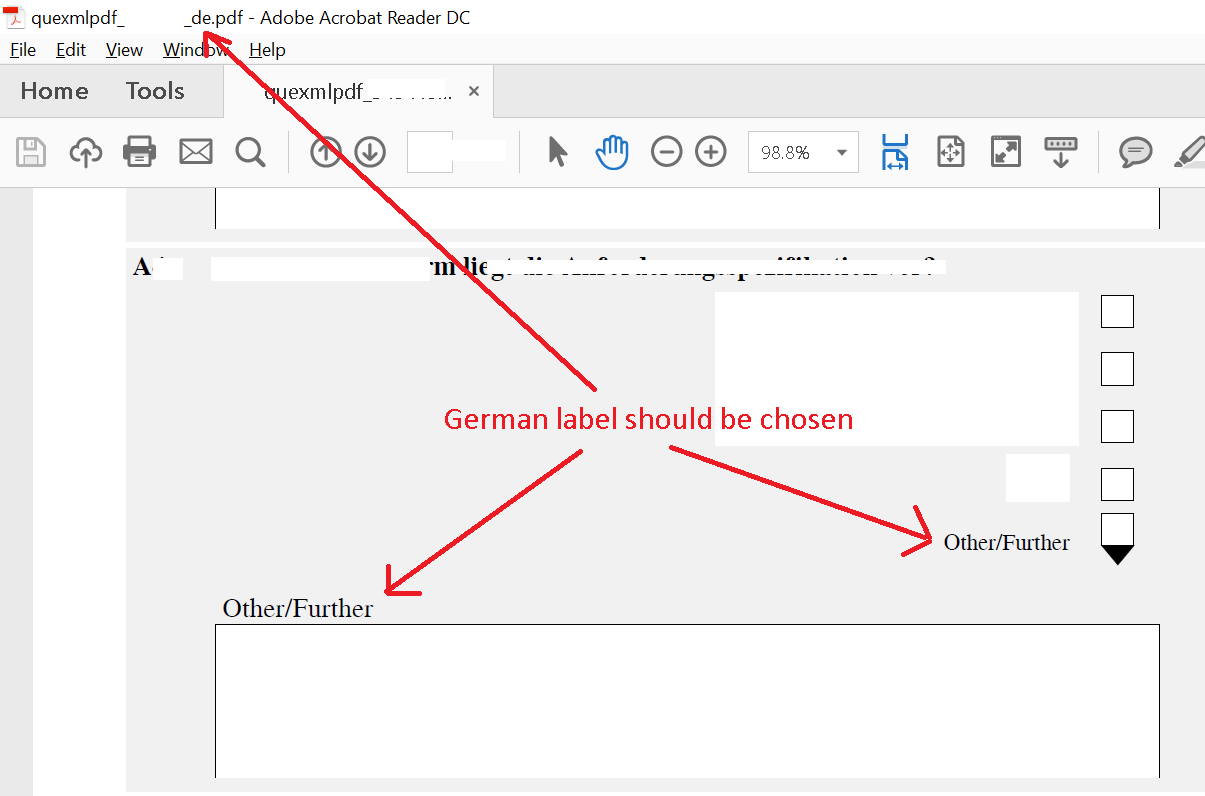
Task: Switch to the Tools tab
Action: click(155, 91)
